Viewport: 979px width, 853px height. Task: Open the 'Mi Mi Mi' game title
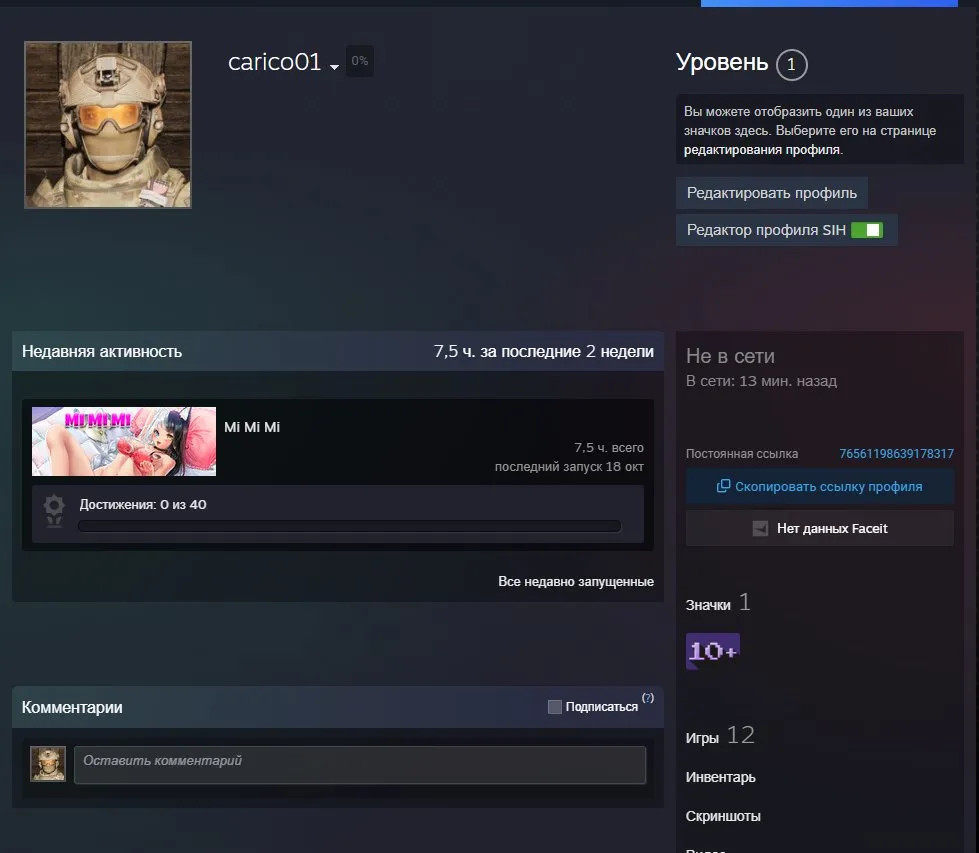point(252,427)
